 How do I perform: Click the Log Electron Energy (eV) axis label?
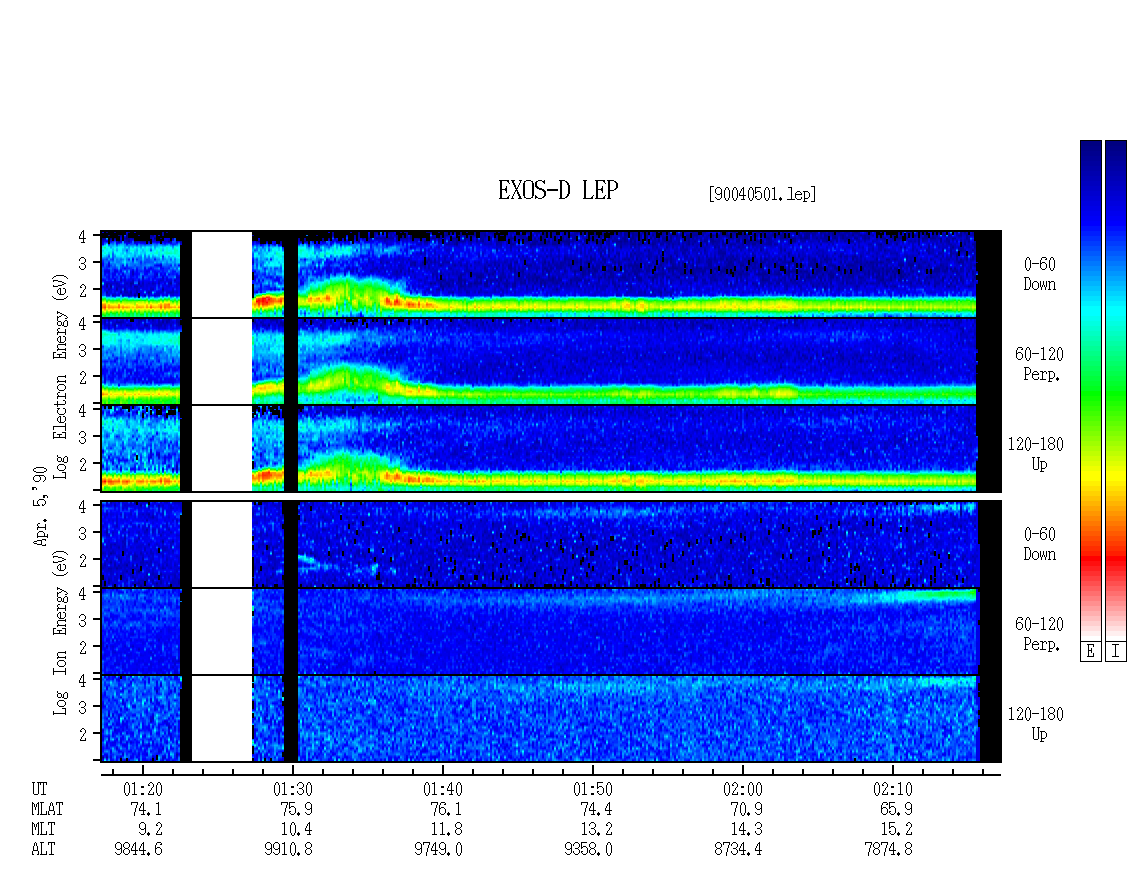click(x=61, y=375)
